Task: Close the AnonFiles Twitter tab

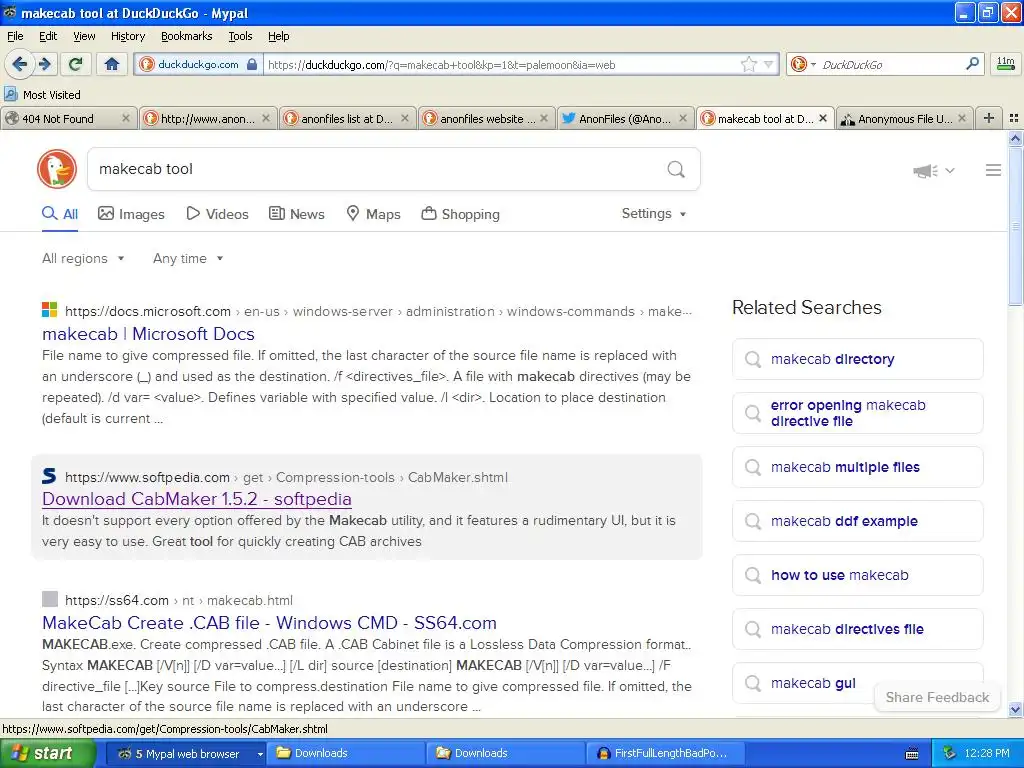Action: tap(683, 118)
